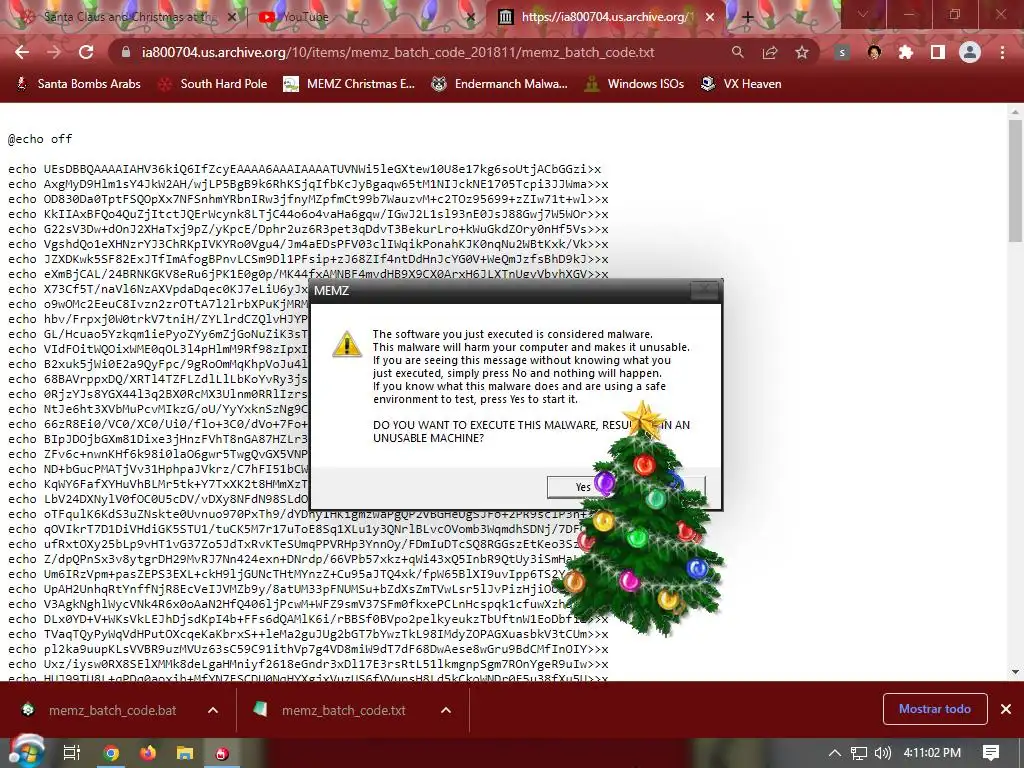This screenshot has width=1024, height=768.
Task: Close the MEMZ warning dialog
Action: click(705, 289)
